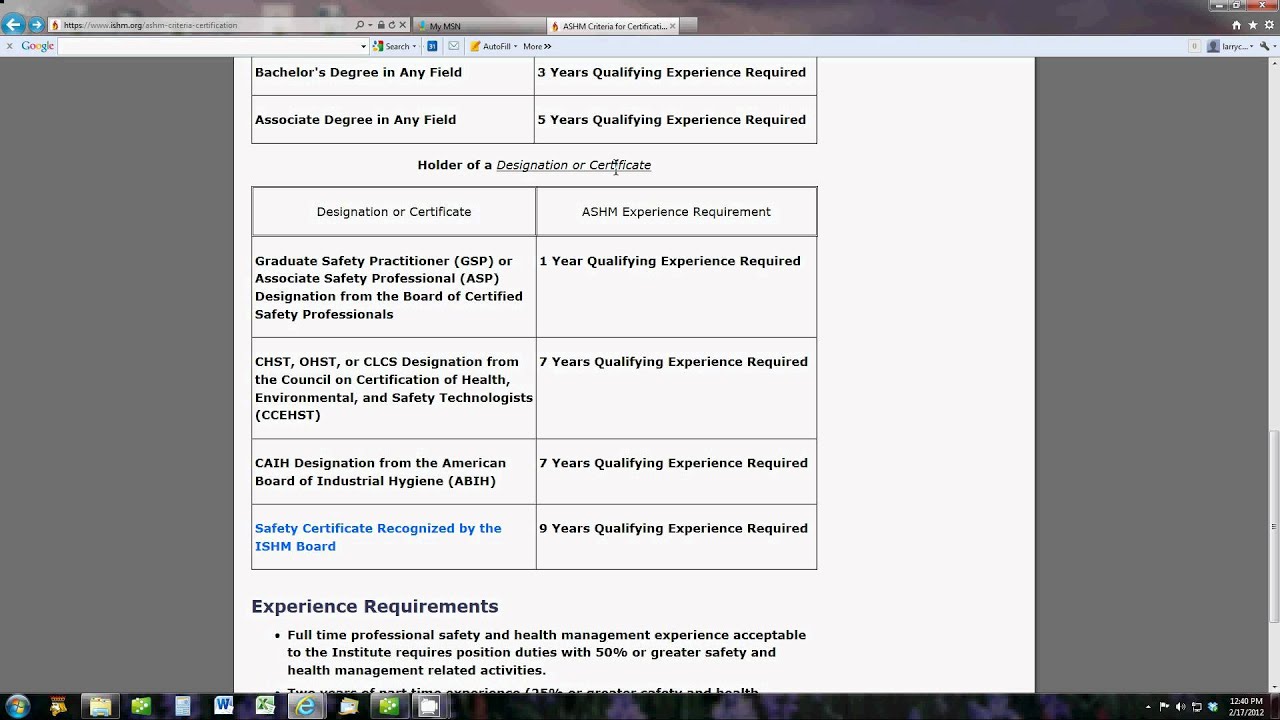Open Microsoft Word from the taskbar
Image resolution: width=1280 pixels, height=720 pixels.
(223, 706)
